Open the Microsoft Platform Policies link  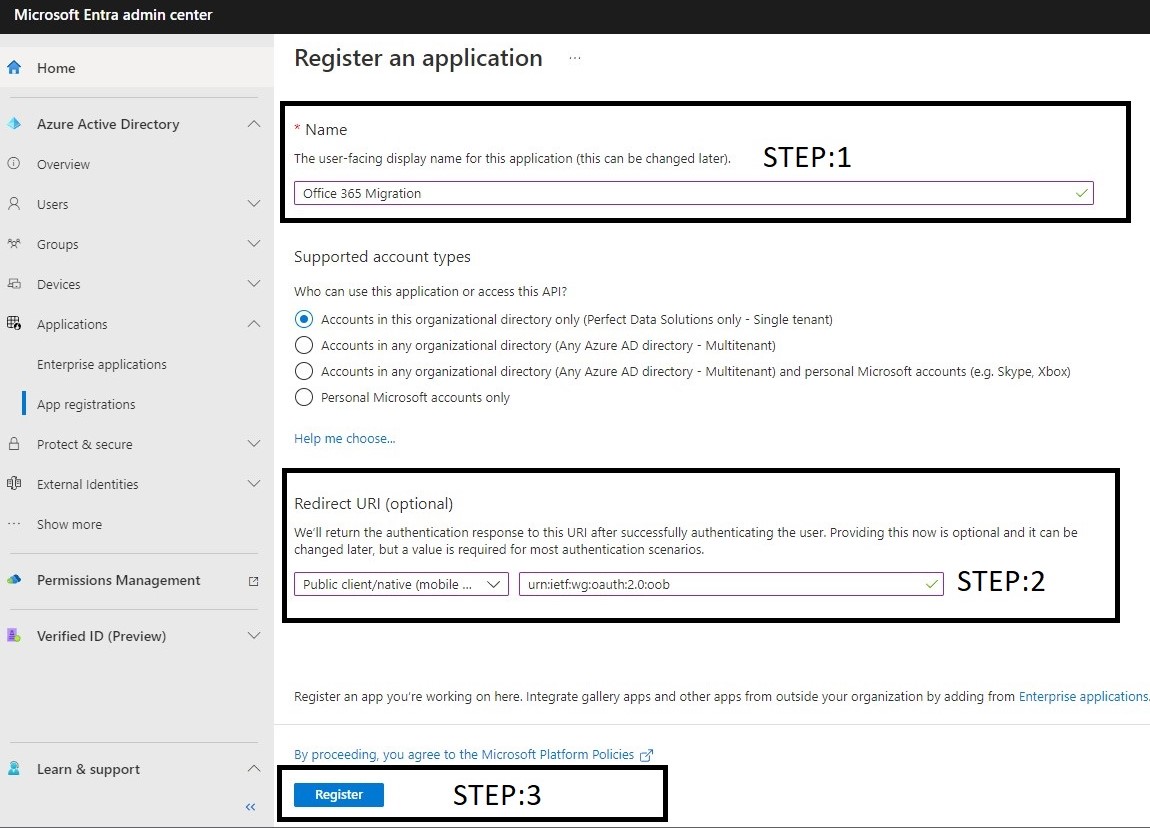pyautogui.click(x=464, y=755)
